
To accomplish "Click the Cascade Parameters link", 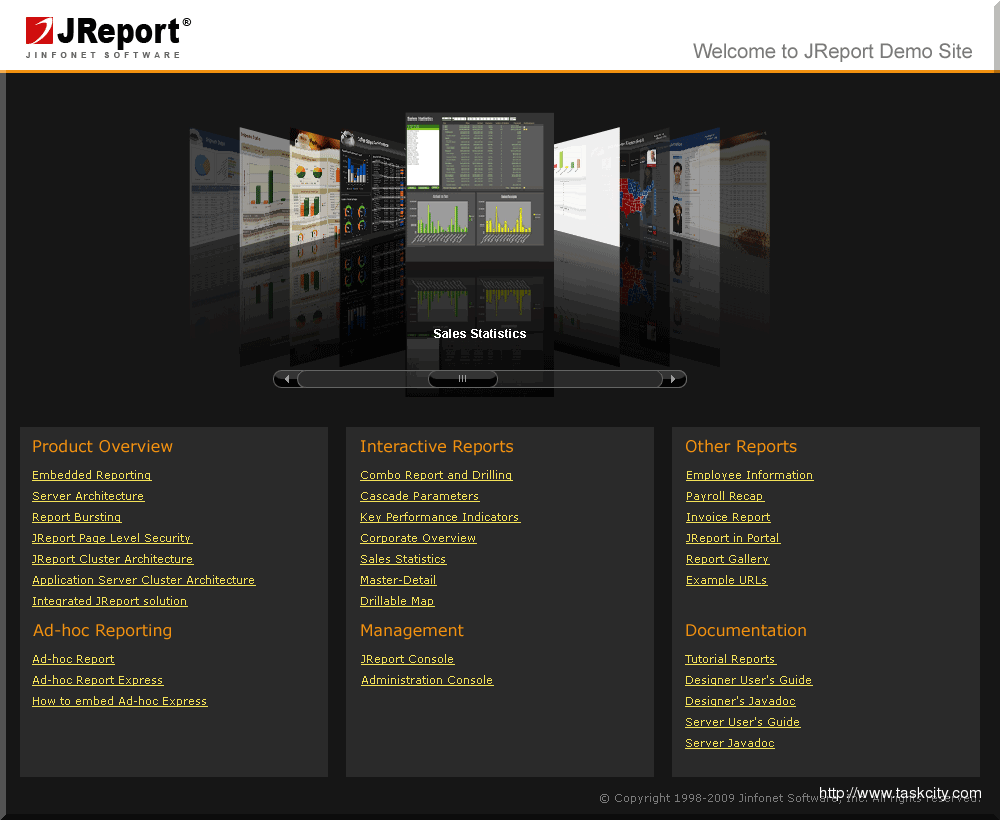I will click(420, 496).
